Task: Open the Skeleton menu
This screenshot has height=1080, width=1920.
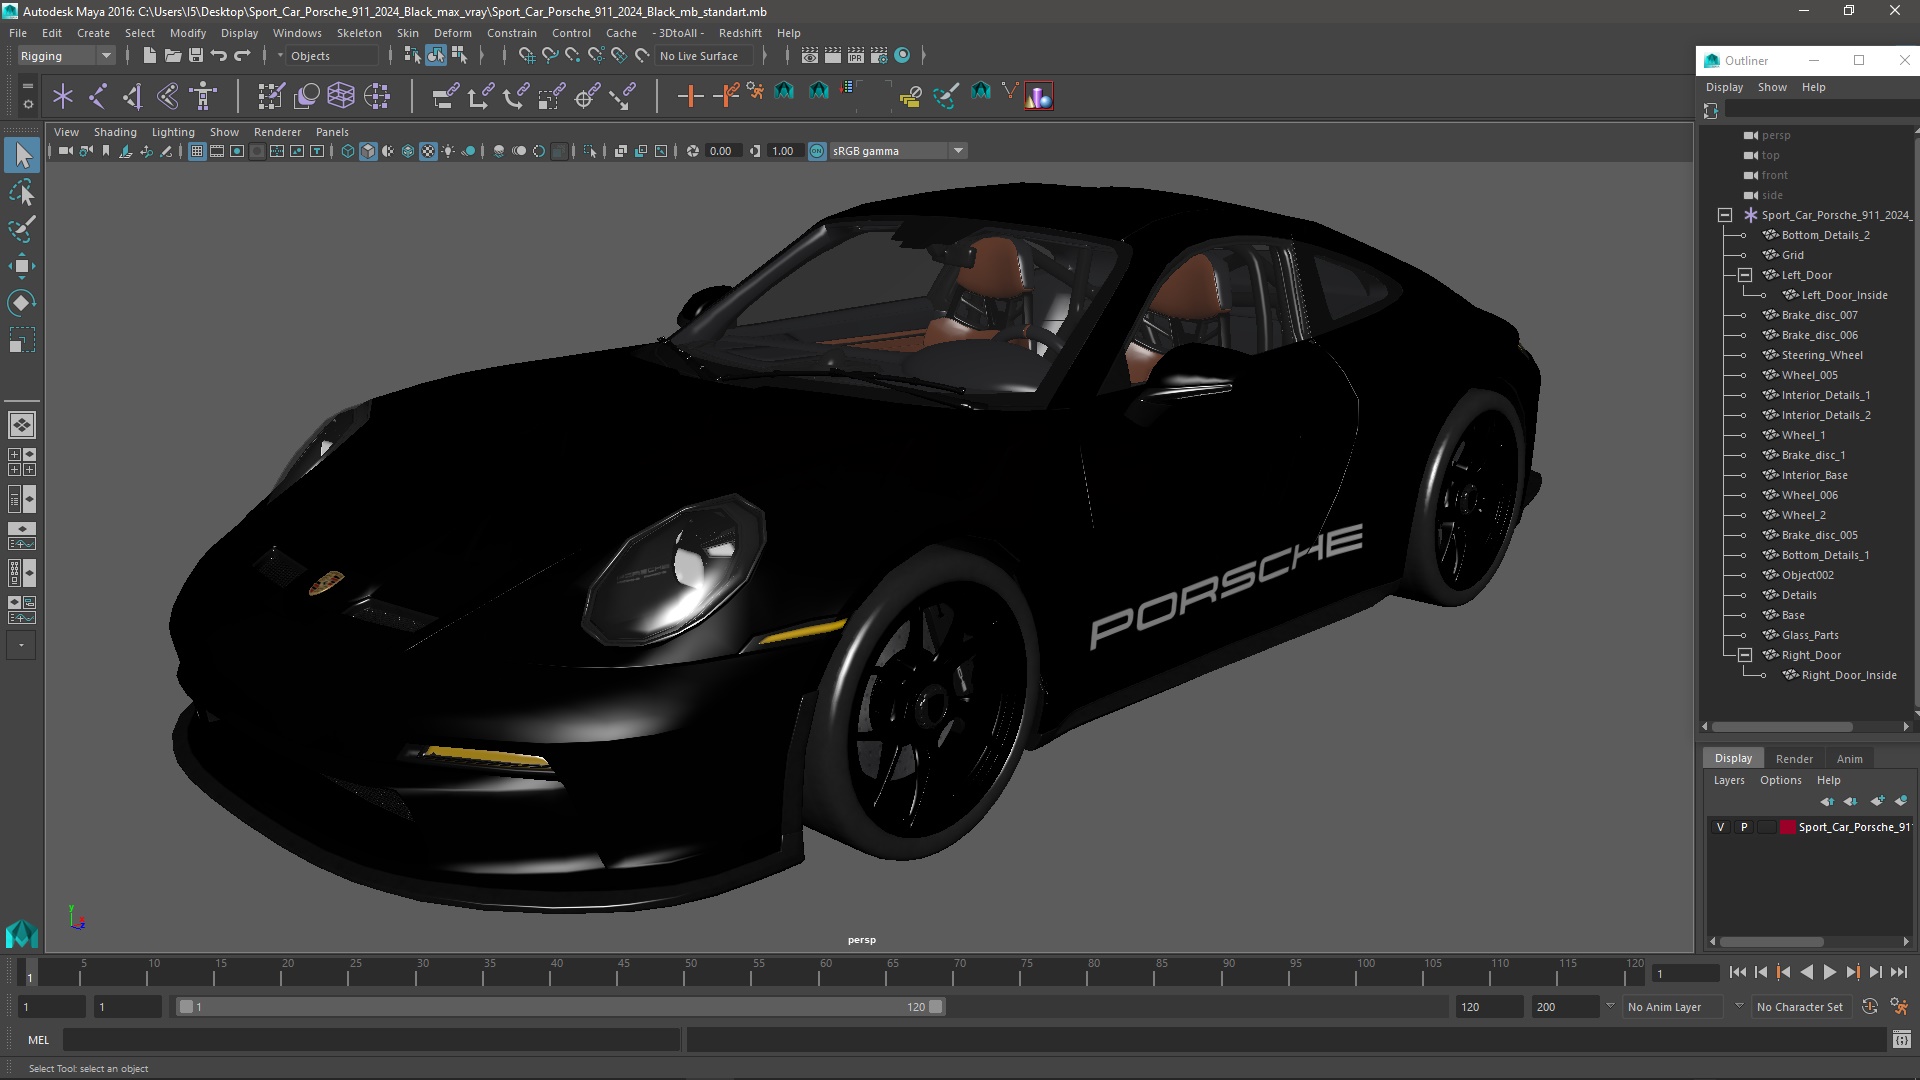Action: point(359,33)
